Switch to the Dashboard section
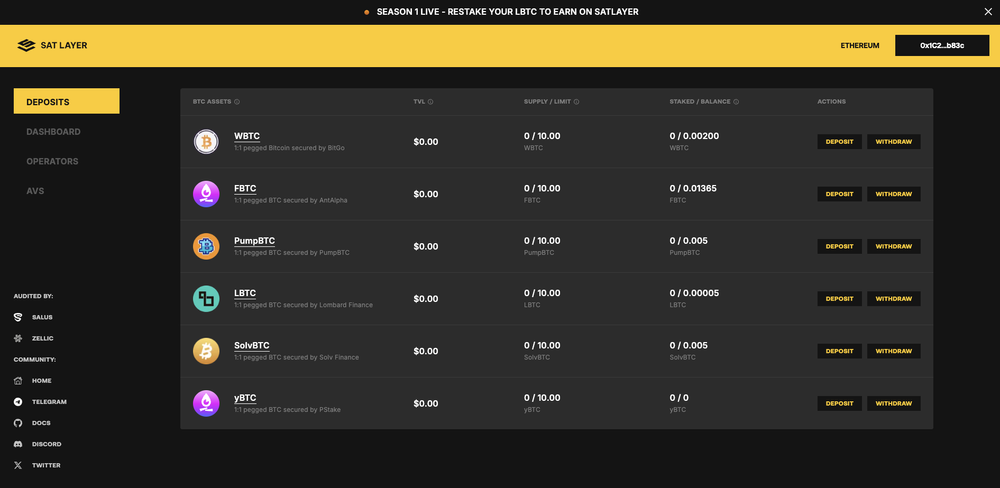 53,132
